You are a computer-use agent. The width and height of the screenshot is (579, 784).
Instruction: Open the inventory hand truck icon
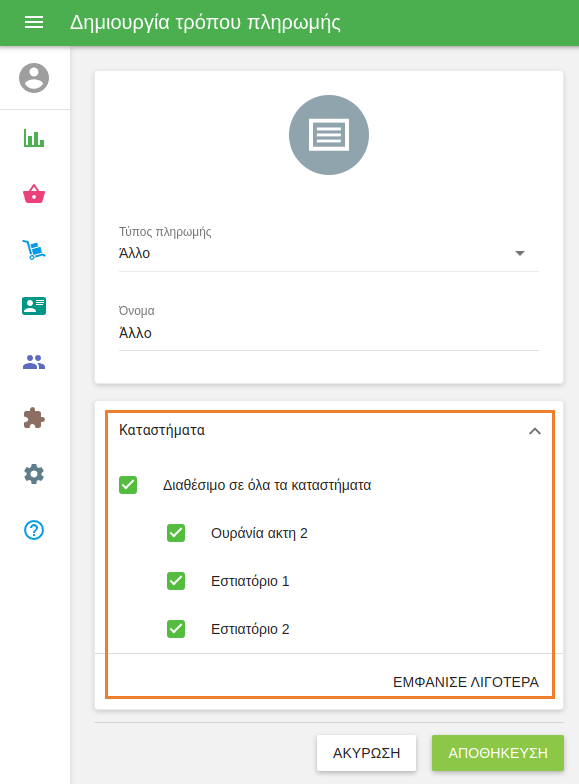[34, 250]
